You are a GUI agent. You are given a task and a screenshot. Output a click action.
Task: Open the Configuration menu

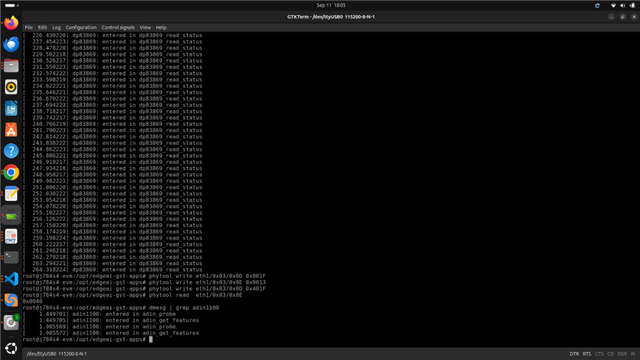tap(81, 27)
